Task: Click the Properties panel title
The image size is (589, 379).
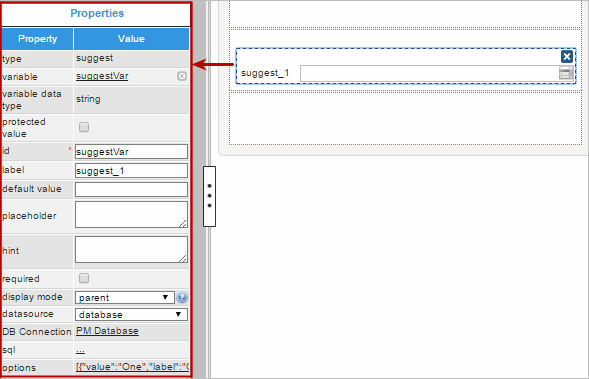Action: coord(97,13)
